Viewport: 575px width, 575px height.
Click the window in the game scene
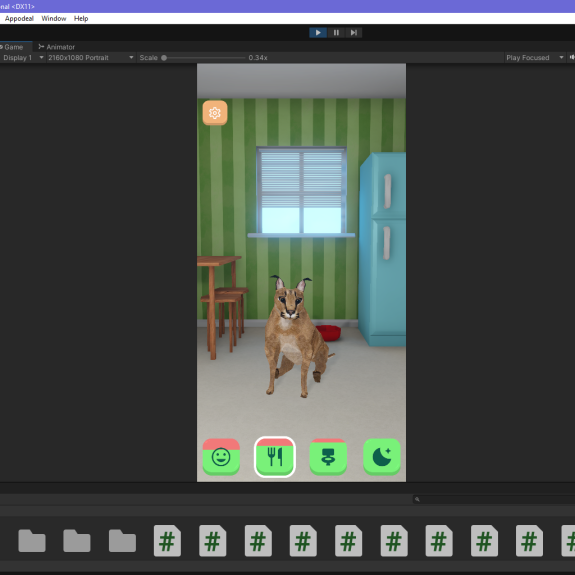point(301,192)
